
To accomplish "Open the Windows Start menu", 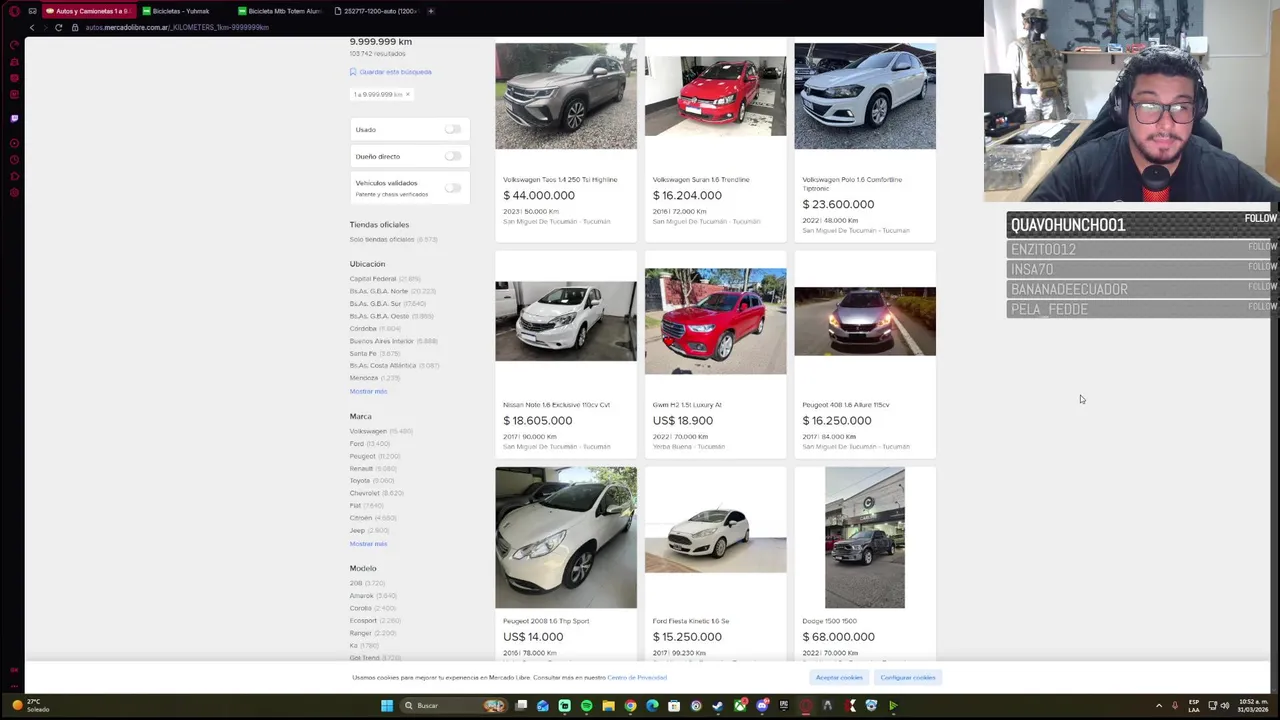I will [387, 706].
